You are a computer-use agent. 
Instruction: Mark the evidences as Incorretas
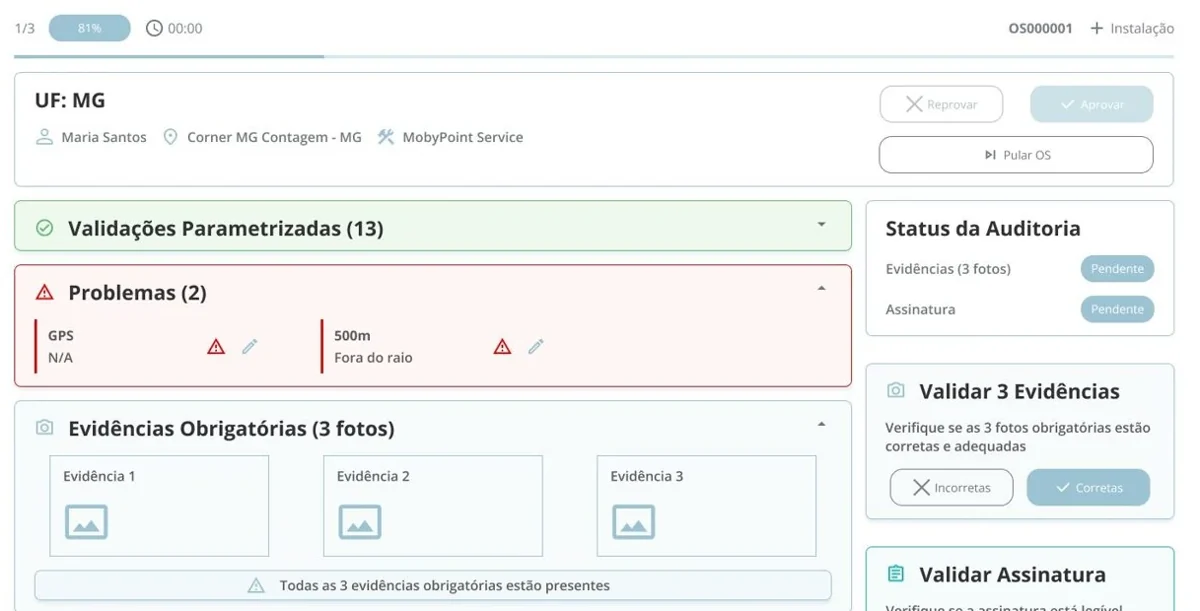coord(951,487)
